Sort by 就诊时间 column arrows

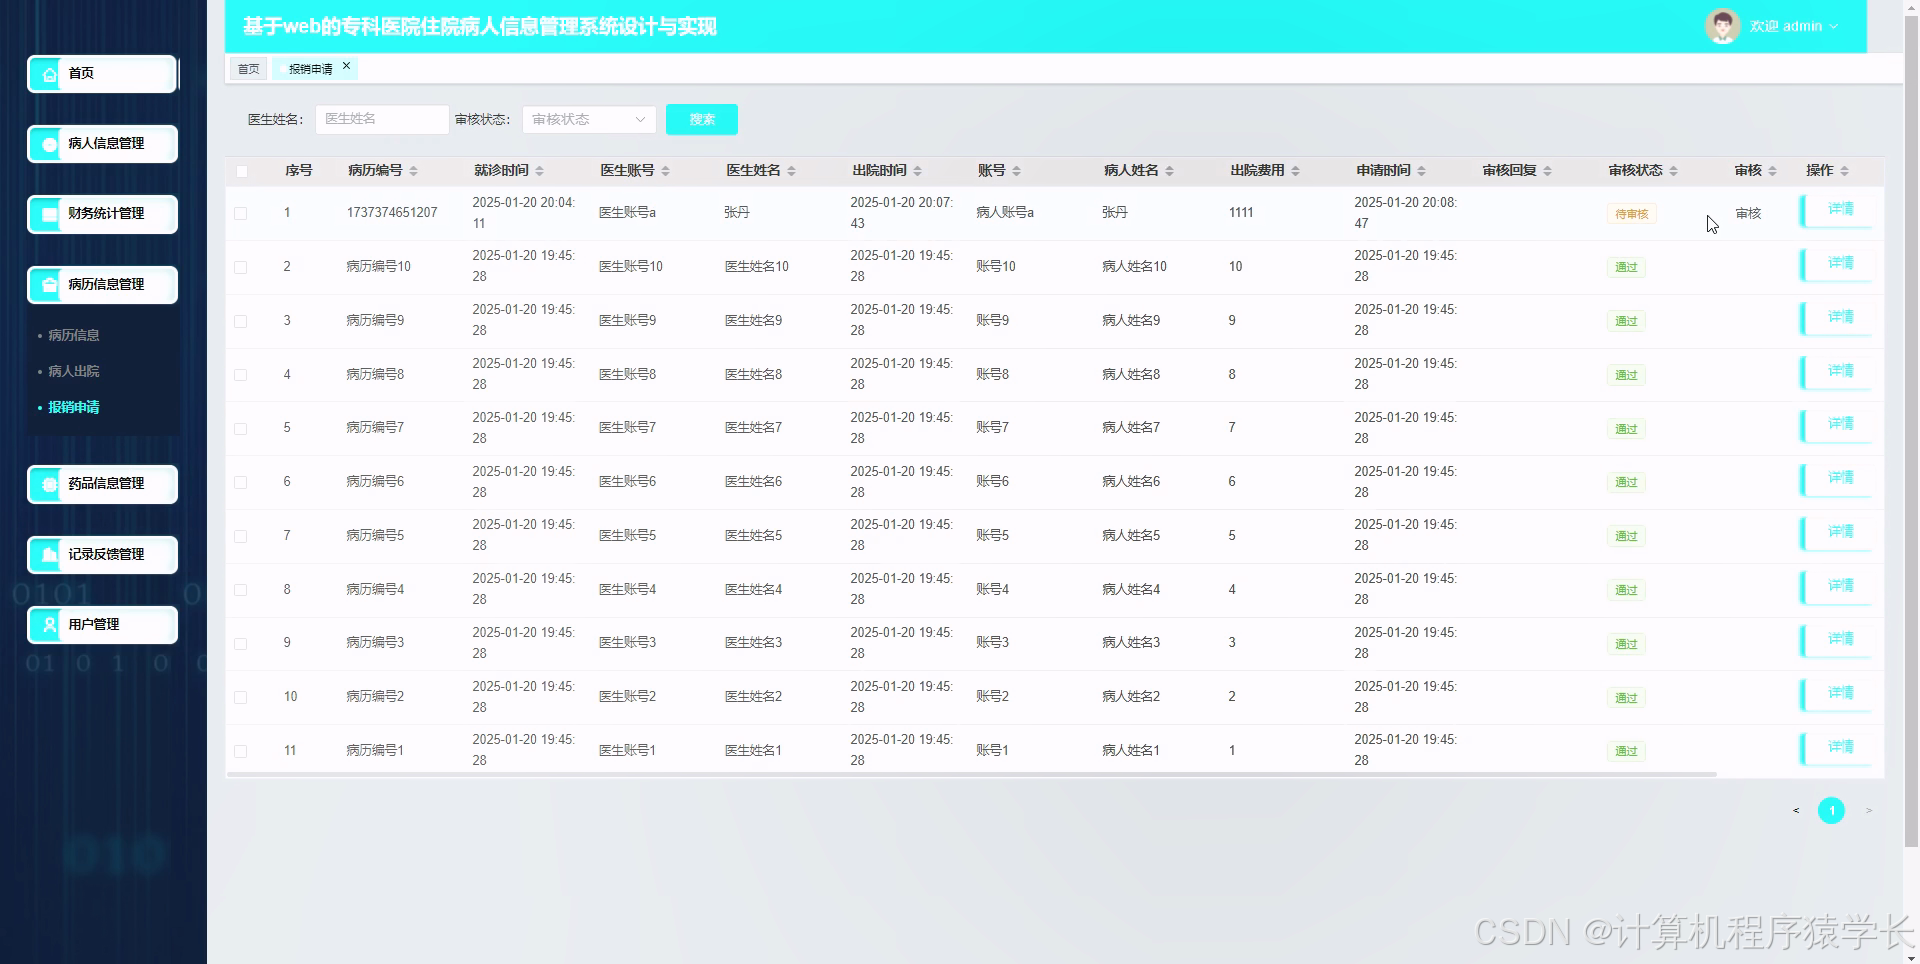click(539, 171)
